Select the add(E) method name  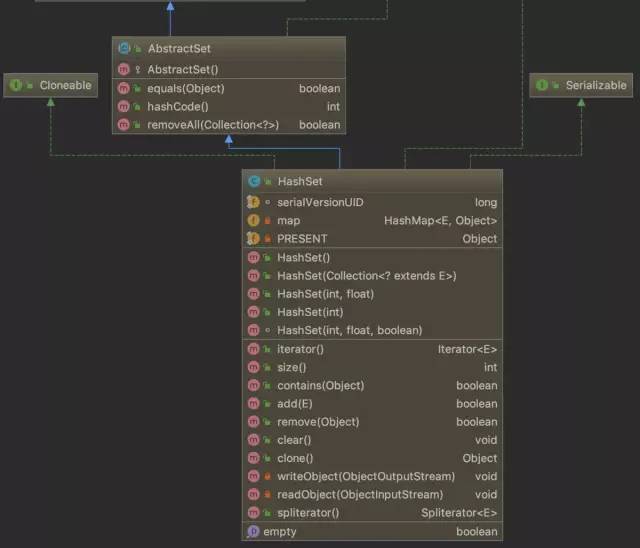click(x=295, y=404)
